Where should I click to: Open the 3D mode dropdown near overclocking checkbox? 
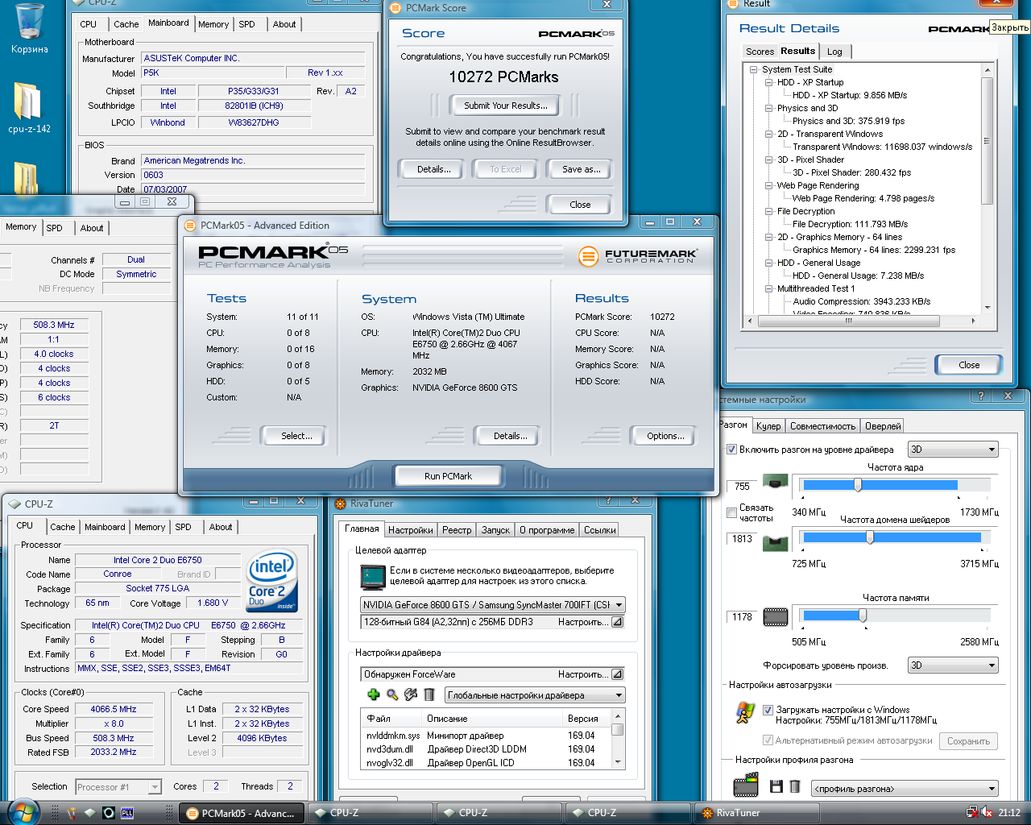coord(953,450)
